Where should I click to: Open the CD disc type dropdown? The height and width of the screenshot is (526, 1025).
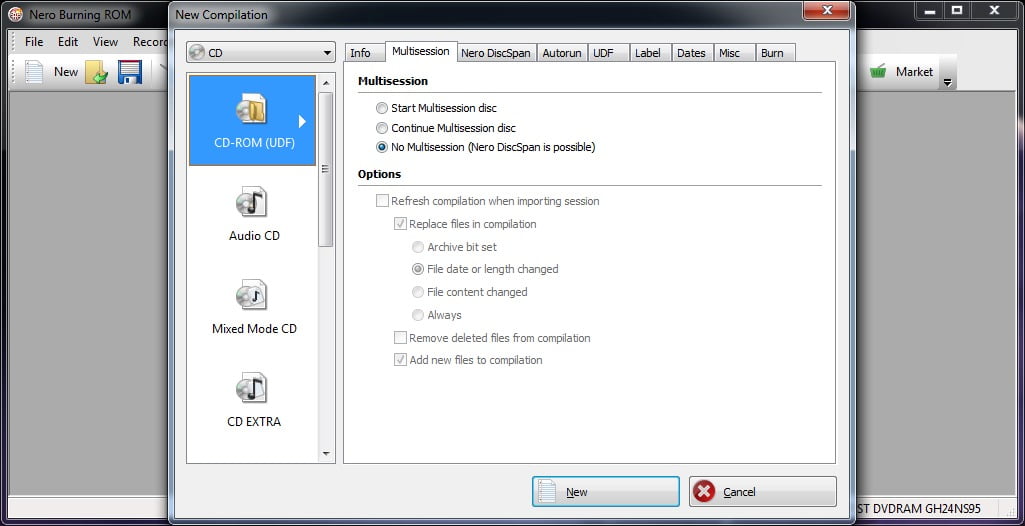coord(261,53)
